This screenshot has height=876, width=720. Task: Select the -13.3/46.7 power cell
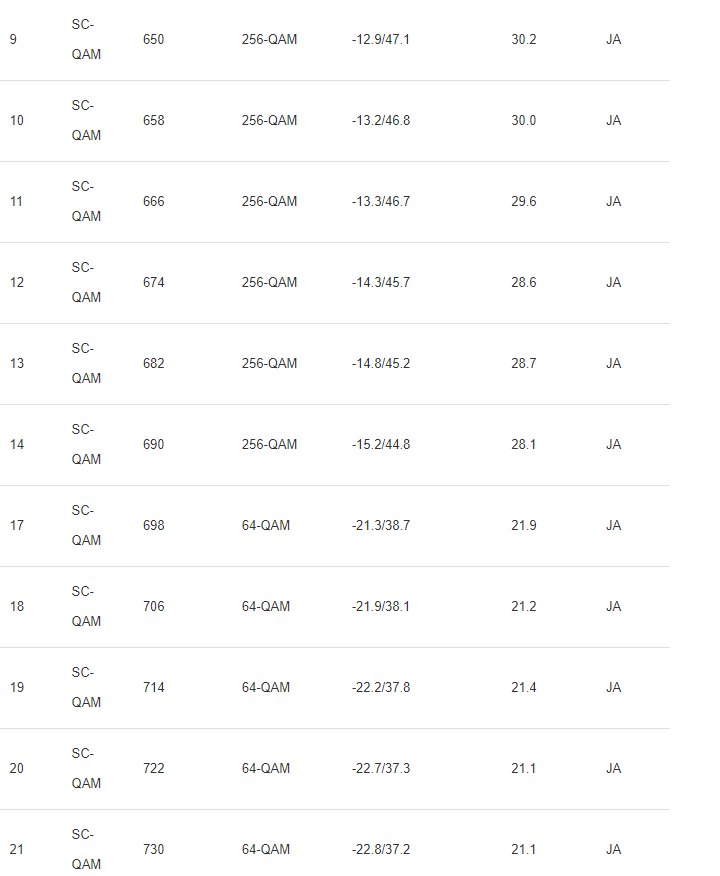pyautogui.click(x=381, y=202)
